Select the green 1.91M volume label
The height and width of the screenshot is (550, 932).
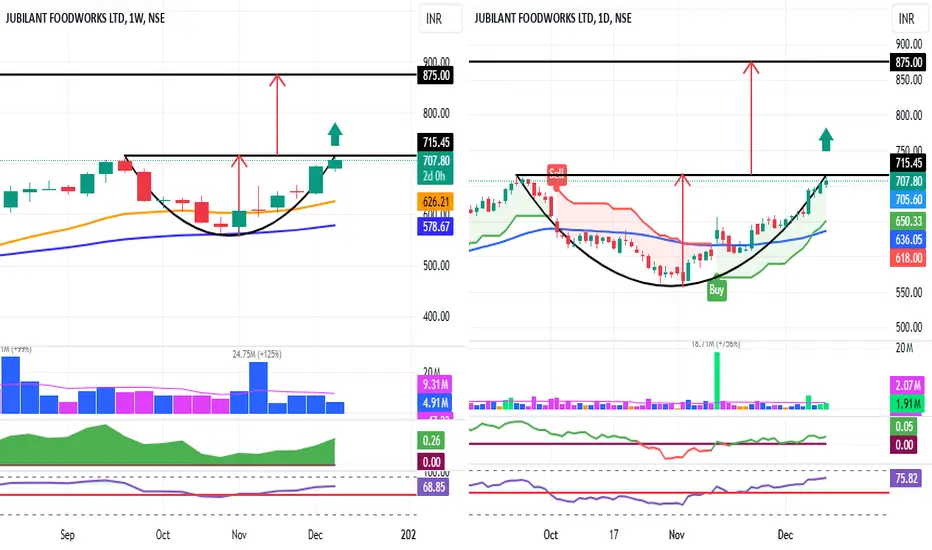pyautogui.click(x=908, y=404)
